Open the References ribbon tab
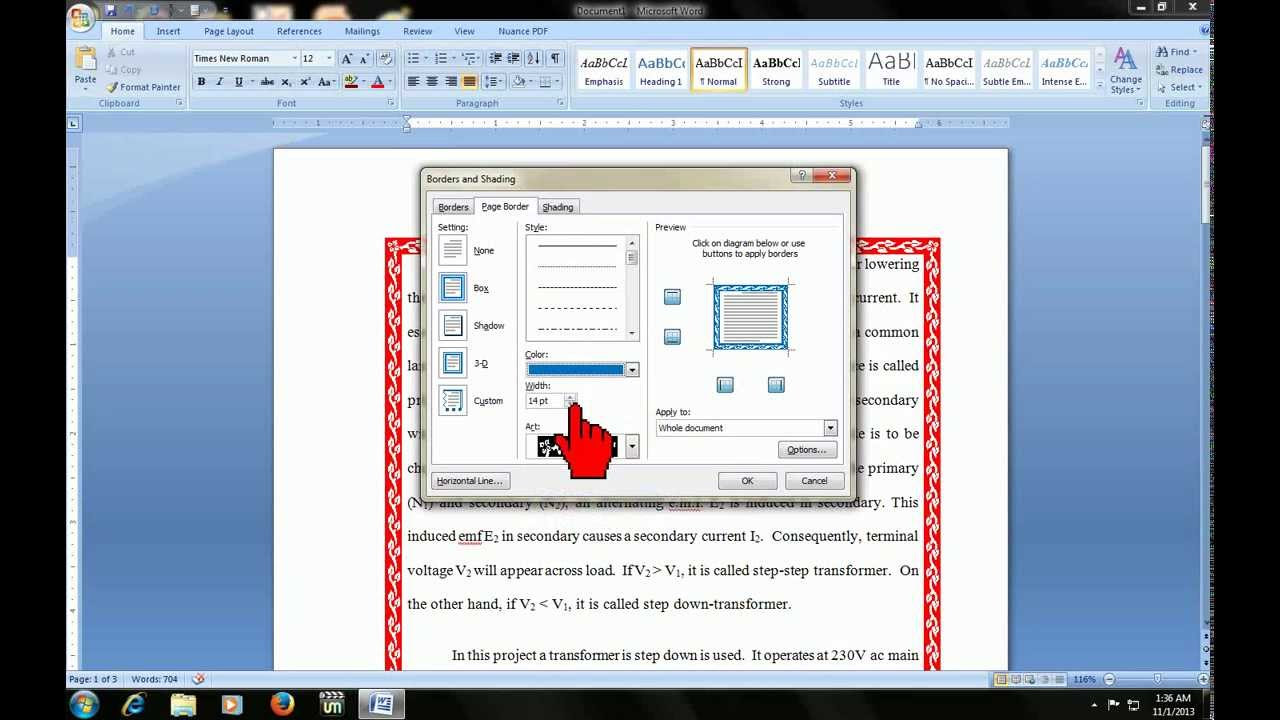 (x=299, y=31)
